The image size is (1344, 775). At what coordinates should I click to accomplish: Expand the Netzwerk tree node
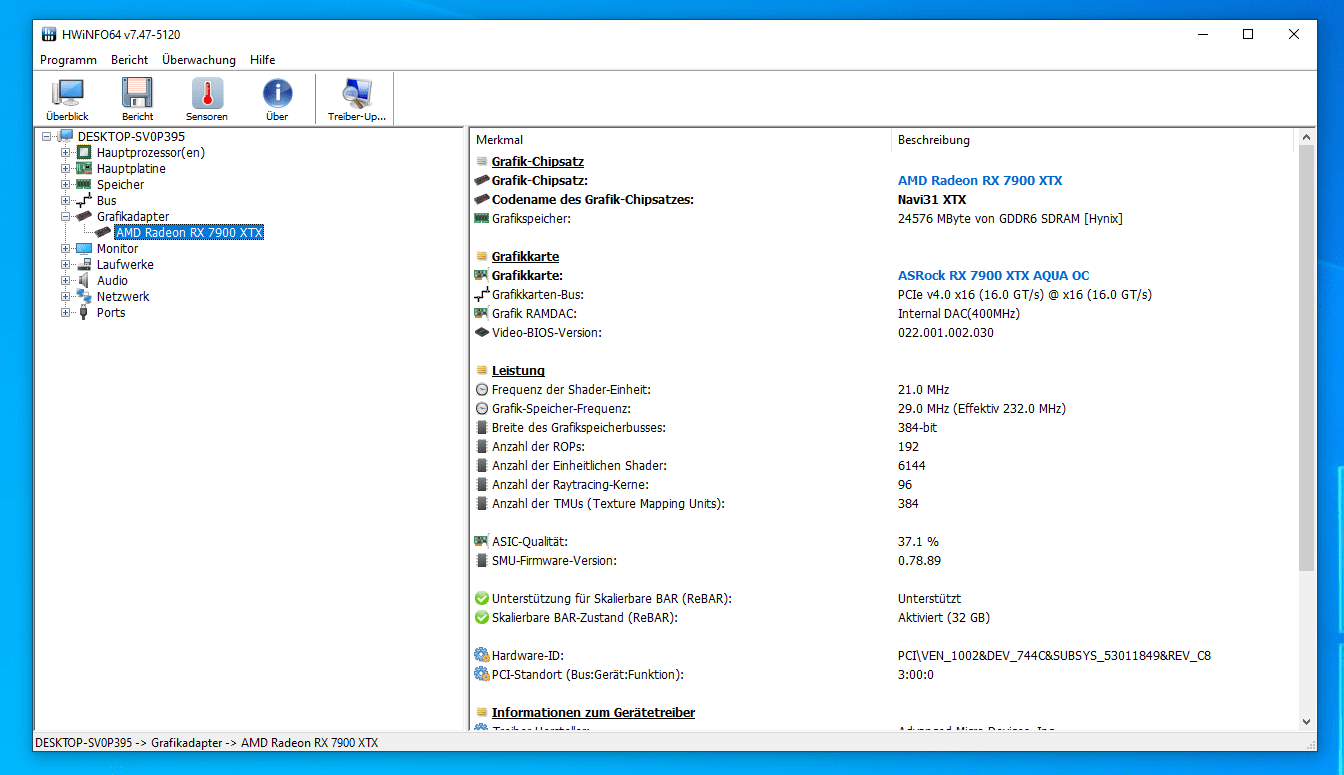point(66,297)
